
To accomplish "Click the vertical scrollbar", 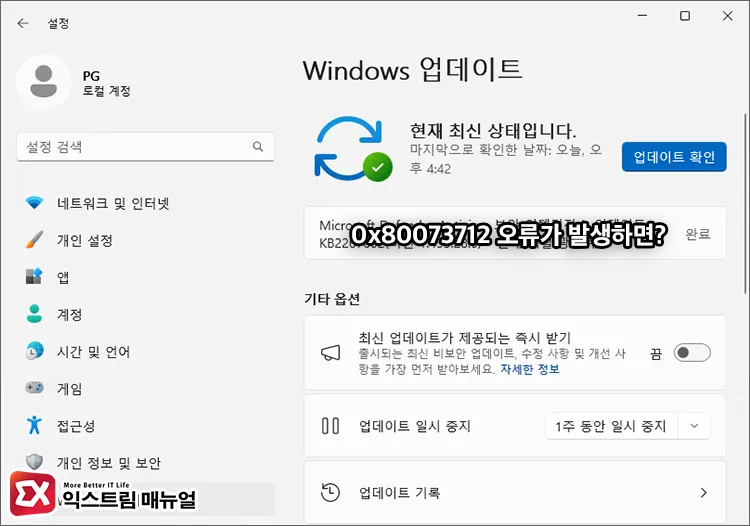I will tap(745, 203).
